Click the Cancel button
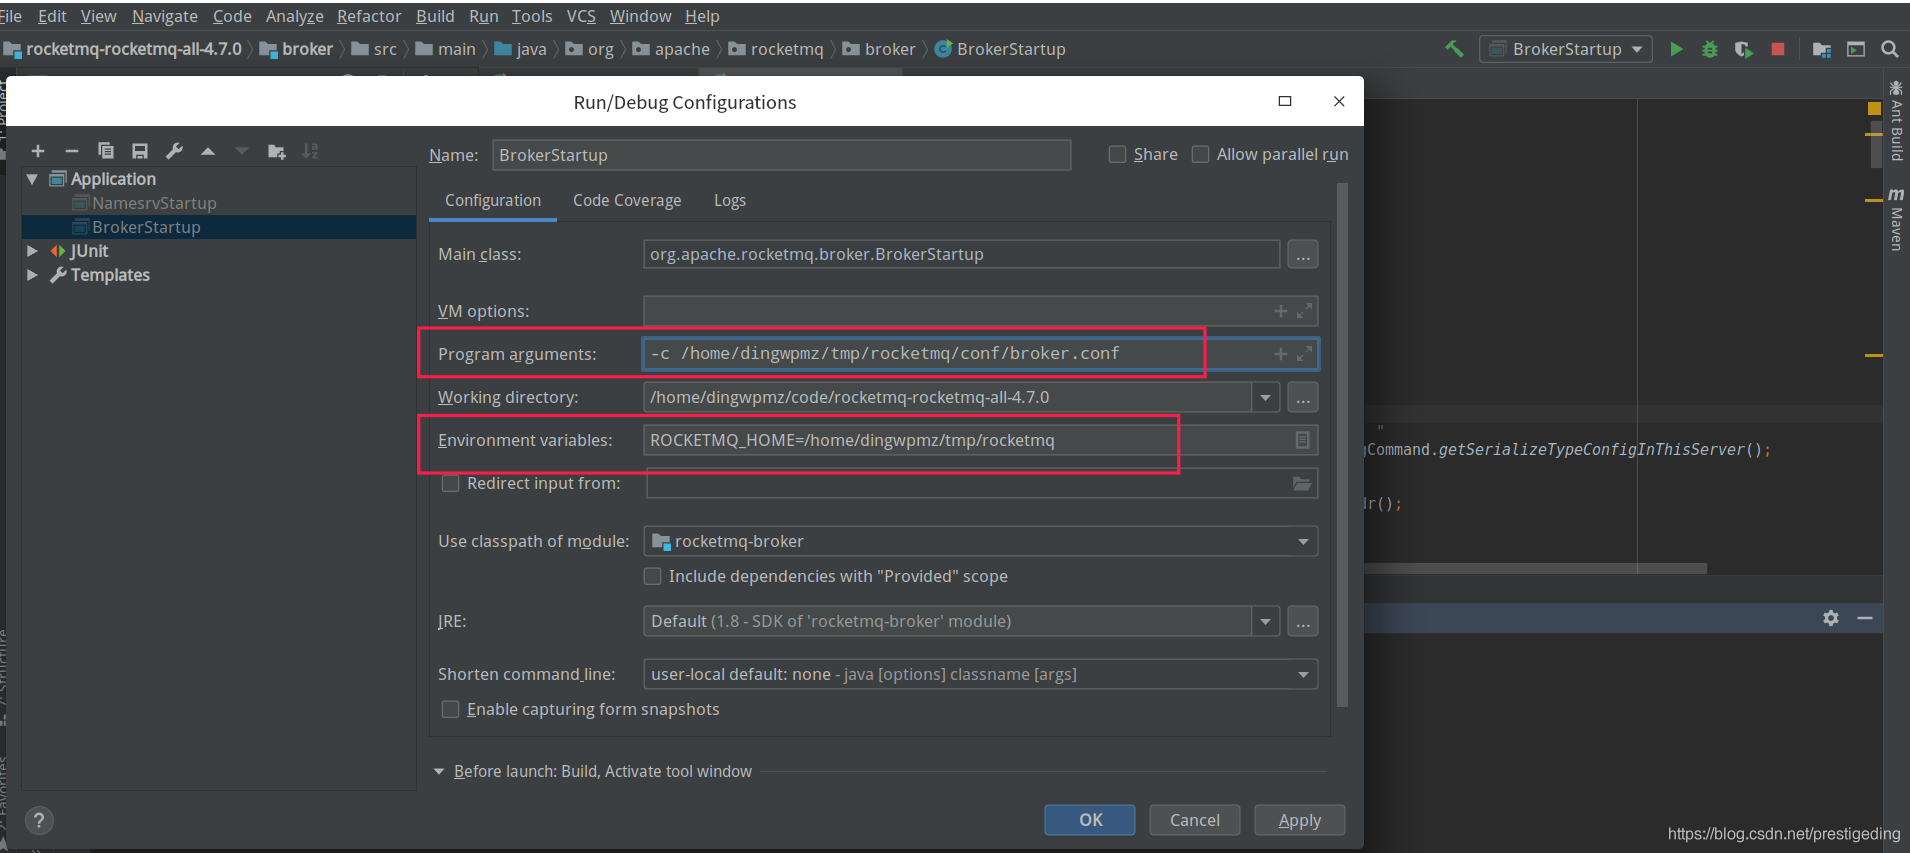Image resolution: width=1910 pixels, height=853 pixels. coord(1194,820)
